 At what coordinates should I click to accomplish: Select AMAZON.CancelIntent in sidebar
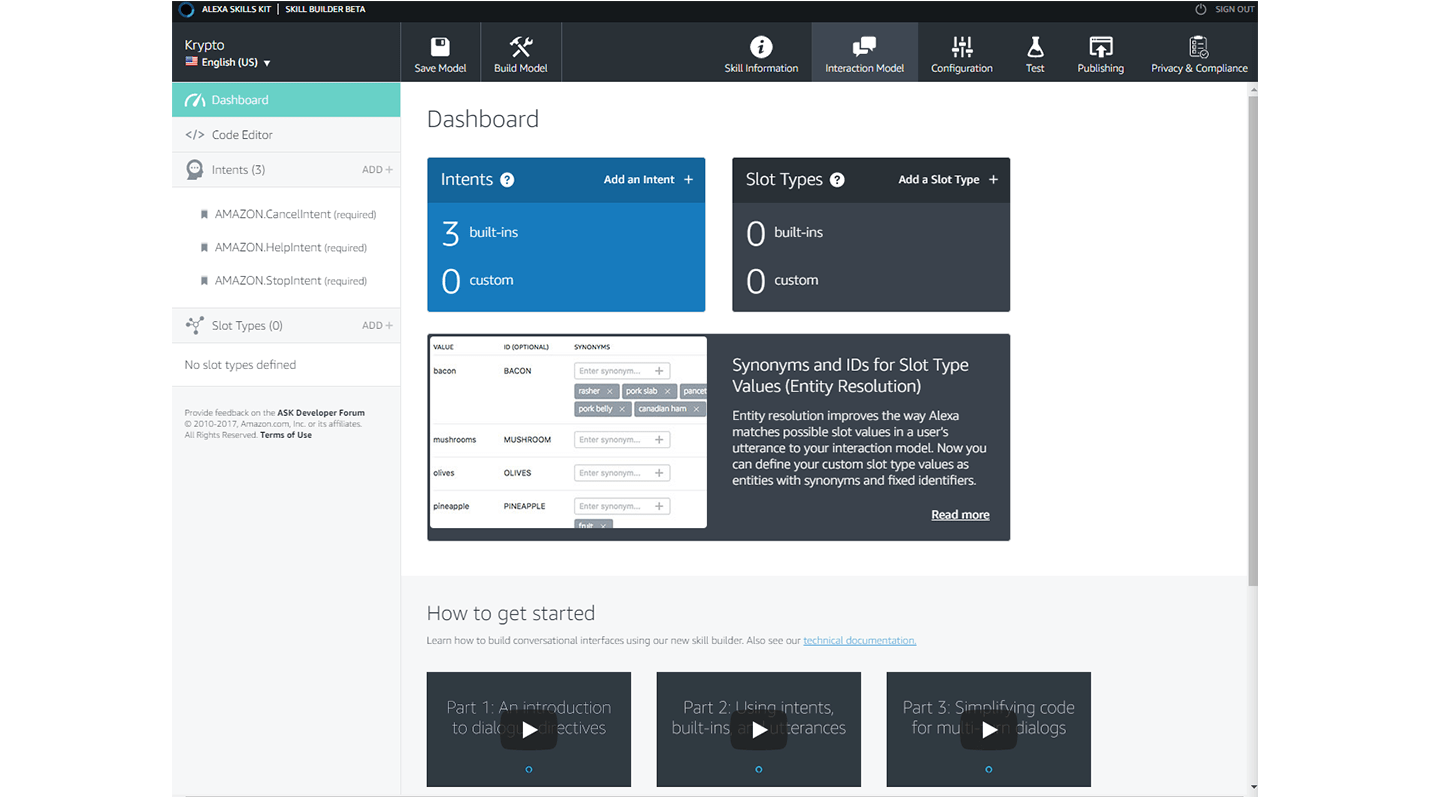point(295,214)
